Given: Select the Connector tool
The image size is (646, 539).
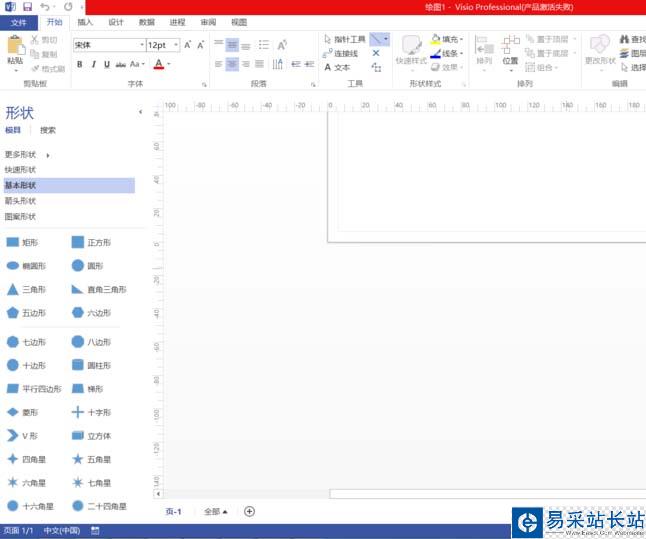Looking at the screenshot, I should [x=341, y=54].
